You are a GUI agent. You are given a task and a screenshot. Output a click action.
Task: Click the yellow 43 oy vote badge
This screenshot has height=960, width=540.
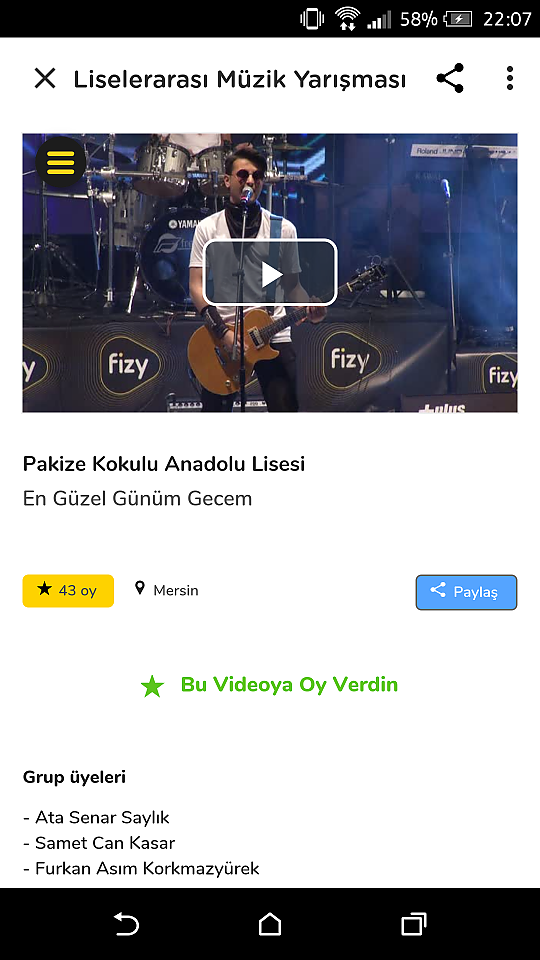(x=68, y=591)
